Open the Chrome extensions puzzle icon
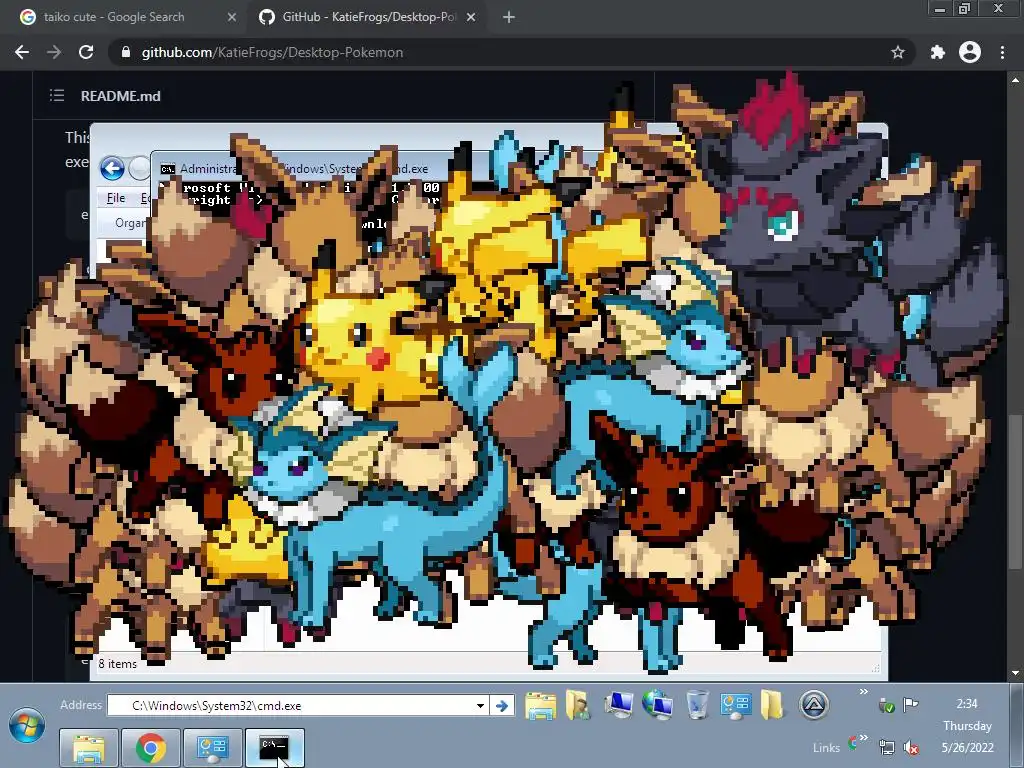1024x768 pixels. click(938, 52)
